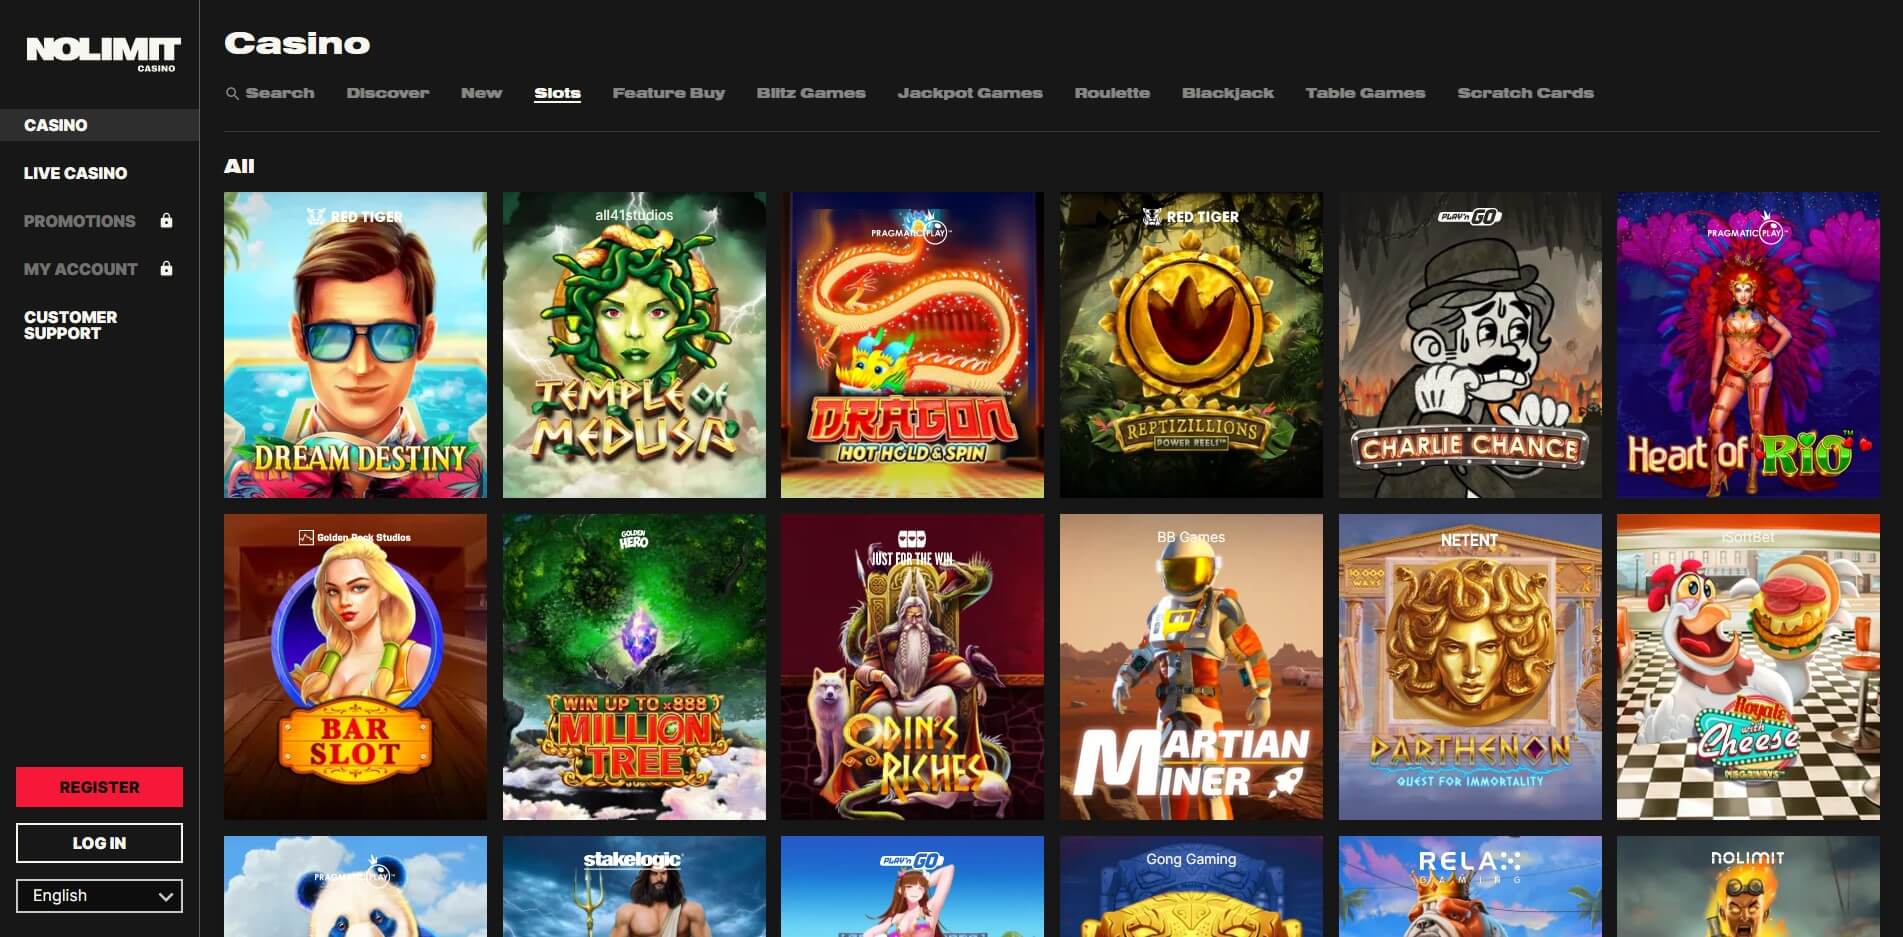The height and width of the screenshot is (937, 1903).
Task: Switch to the Blackjack tab
Action: pyautogui.click(x=1228, y=93)
